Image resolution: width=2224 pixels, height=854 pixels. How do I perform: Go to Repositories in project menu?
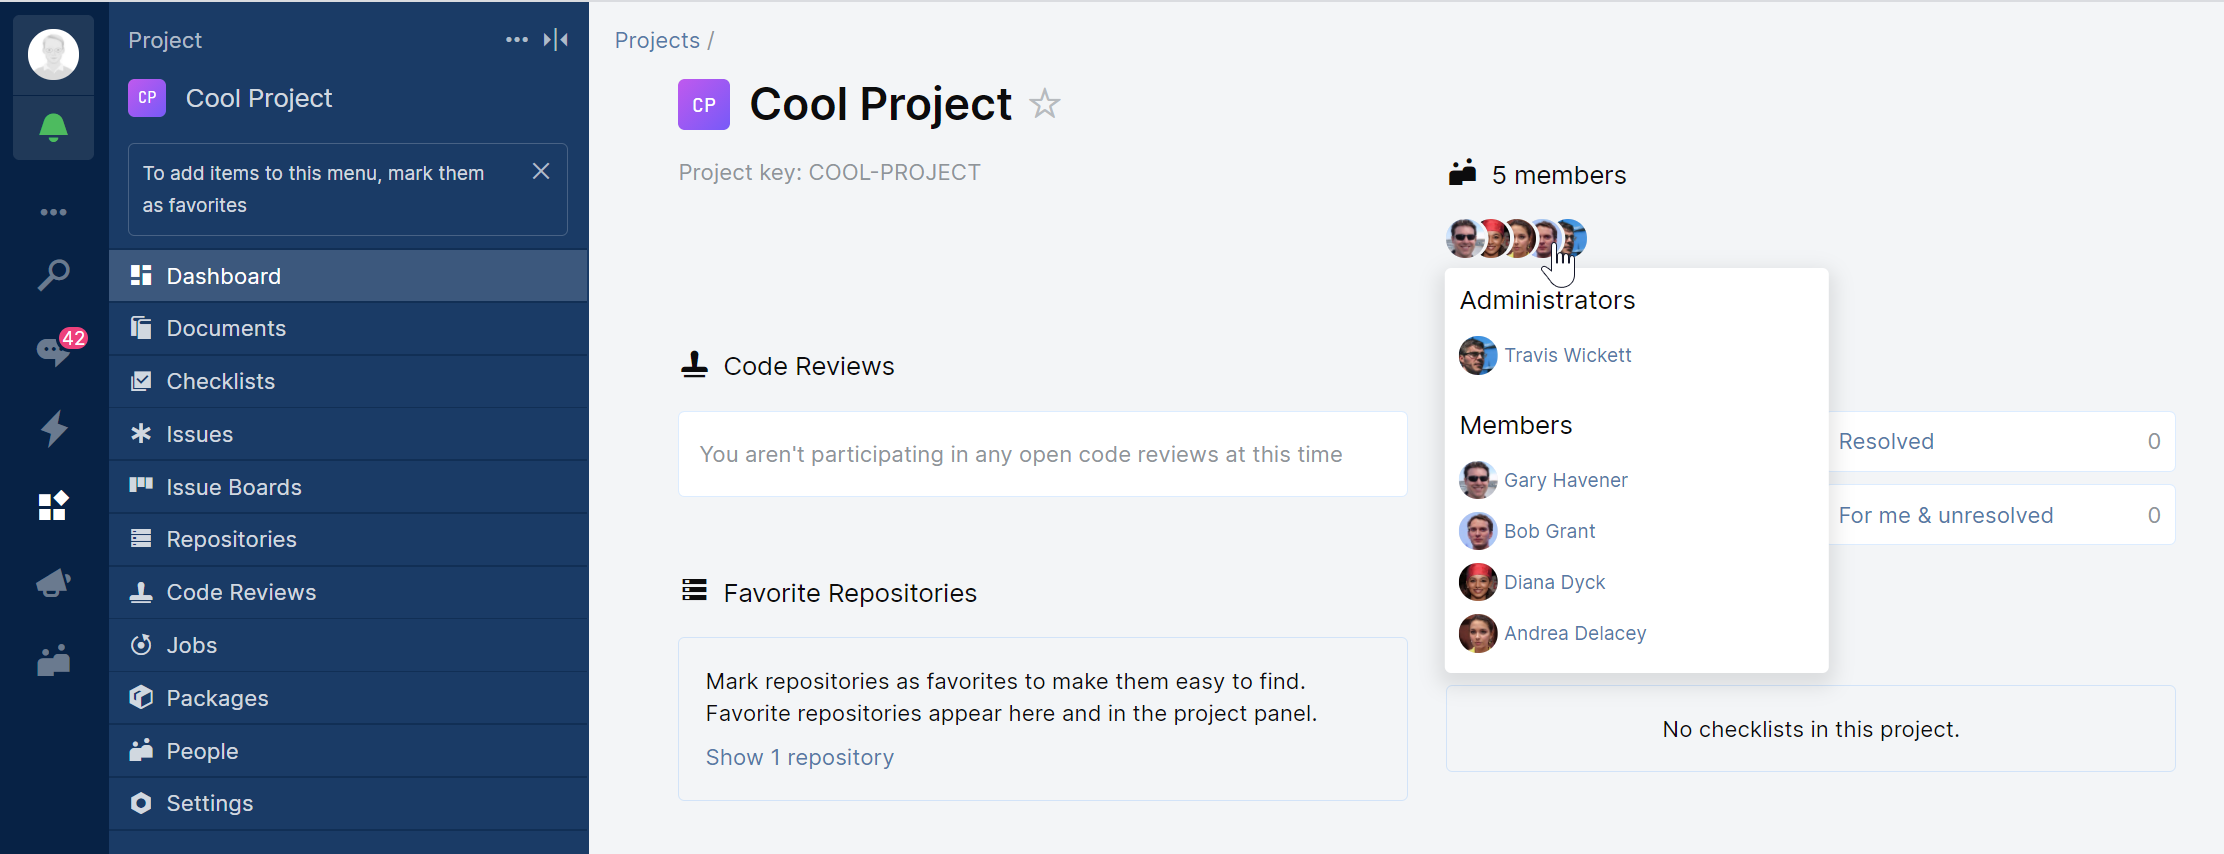click(x=231, y=540)
